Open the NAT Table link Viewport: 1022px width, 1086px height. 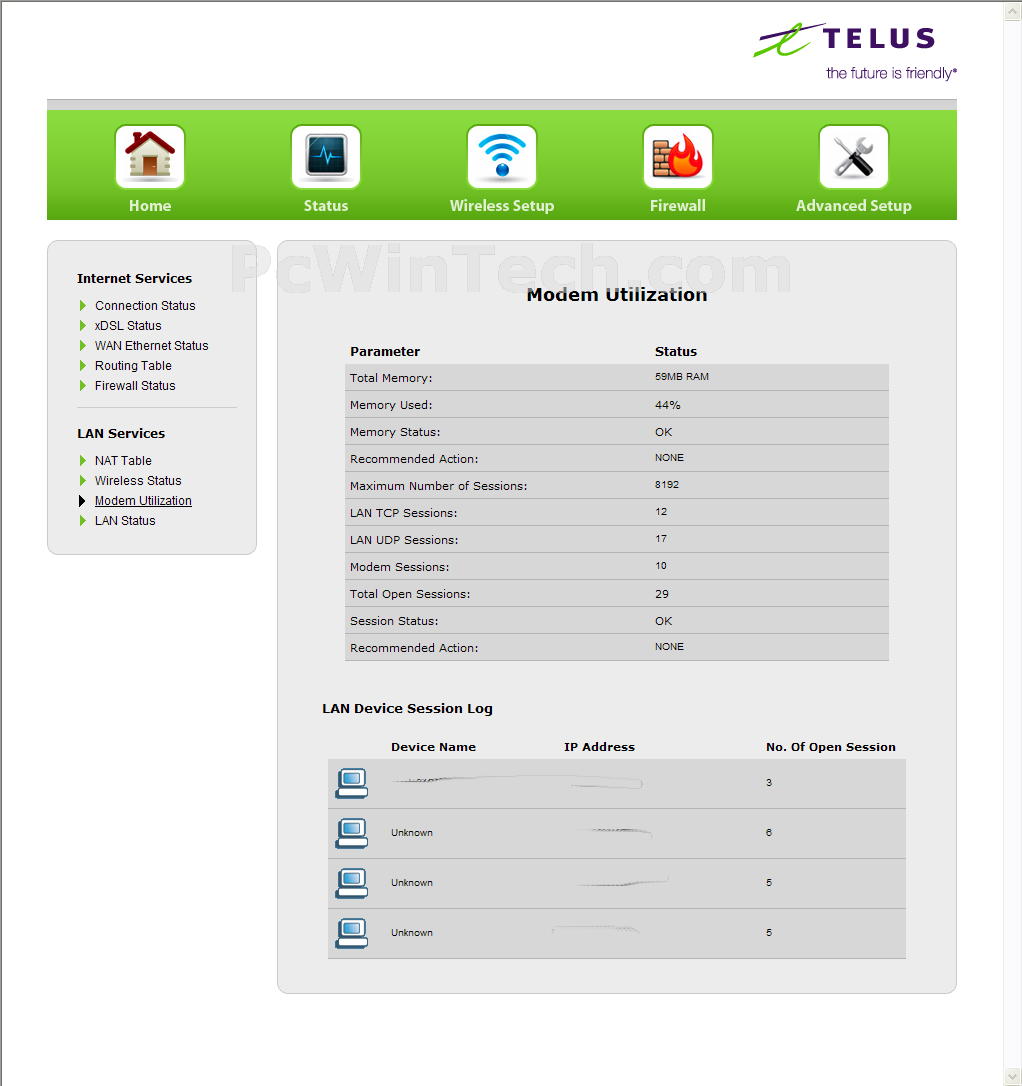pyautogui.click(x=123, y=461)
